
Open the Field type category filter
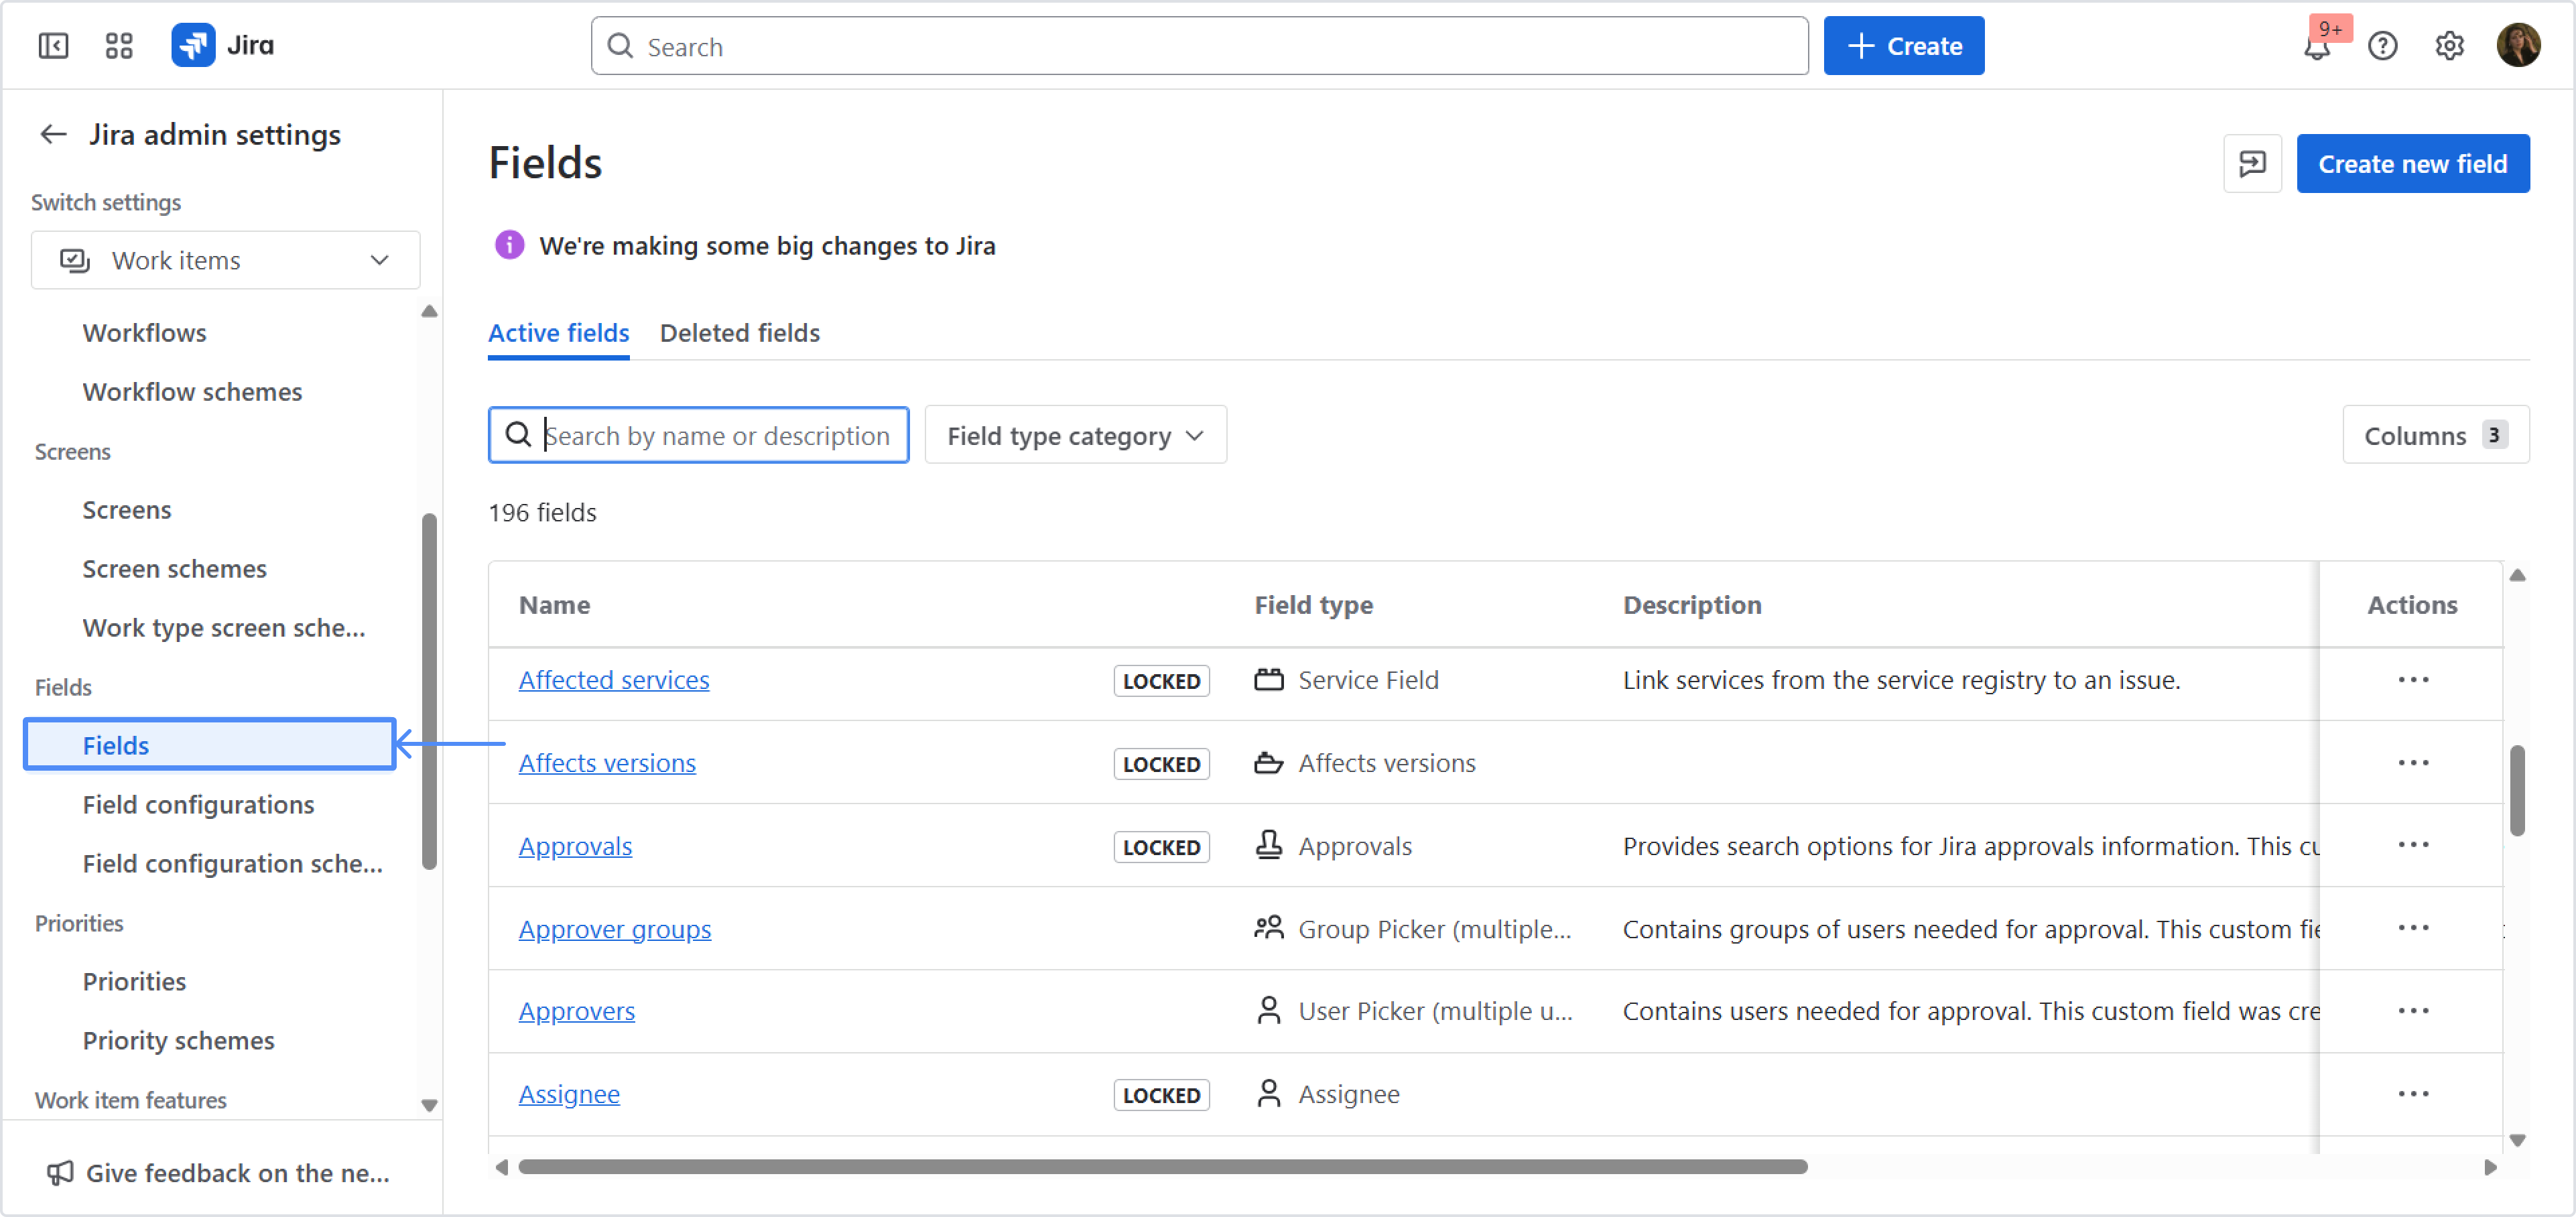pos(1075,435)
